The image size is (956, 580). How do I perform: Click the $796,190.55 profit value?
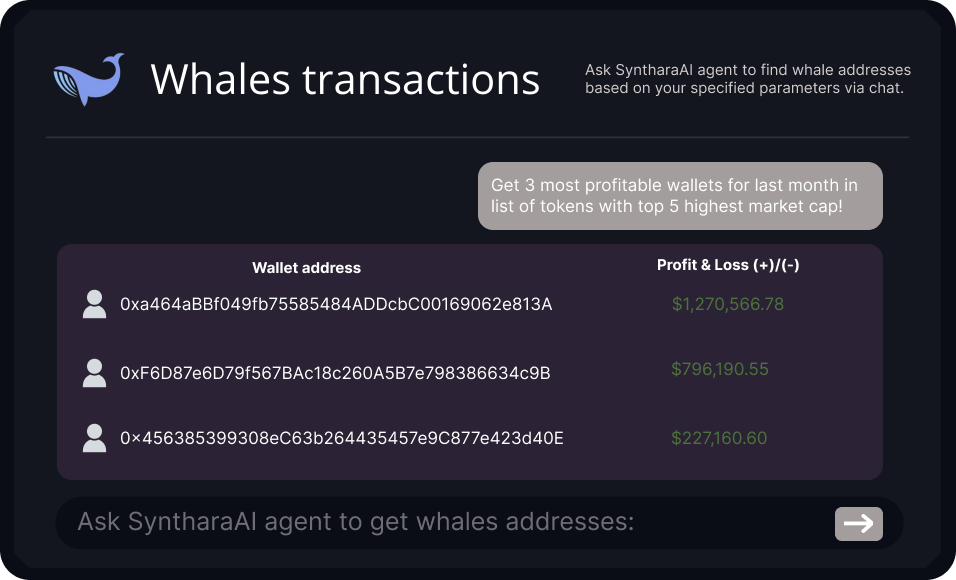click(720, 369)
